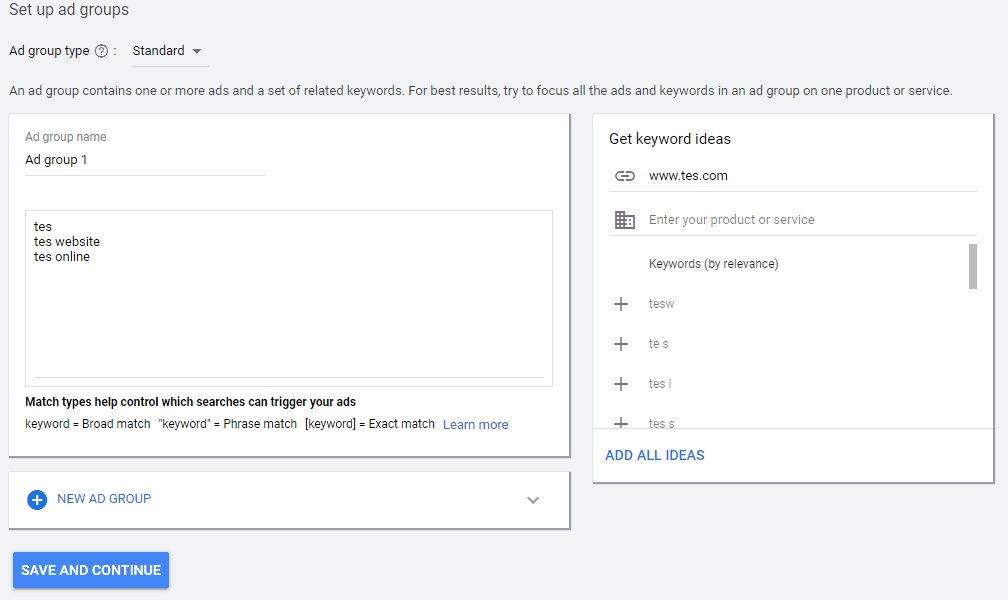Click ADD ALL IDEAS
This screenshot has width=1008, height=600.
[x=655, y=455]
